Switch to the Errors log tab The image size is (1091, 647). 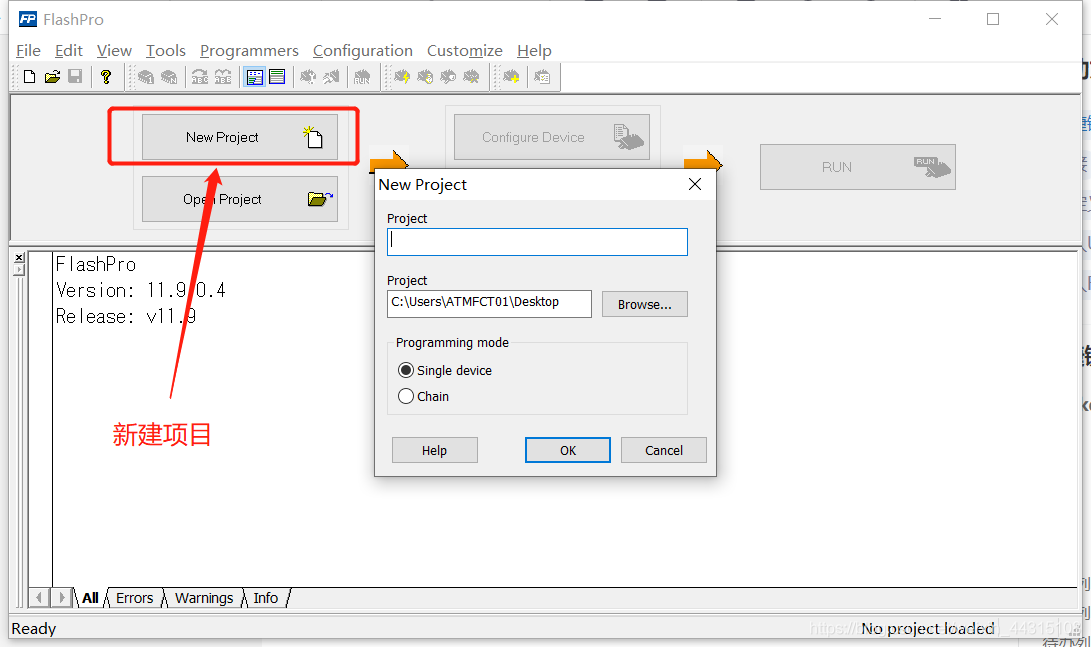pyautogui.click(x=134, y=598)
